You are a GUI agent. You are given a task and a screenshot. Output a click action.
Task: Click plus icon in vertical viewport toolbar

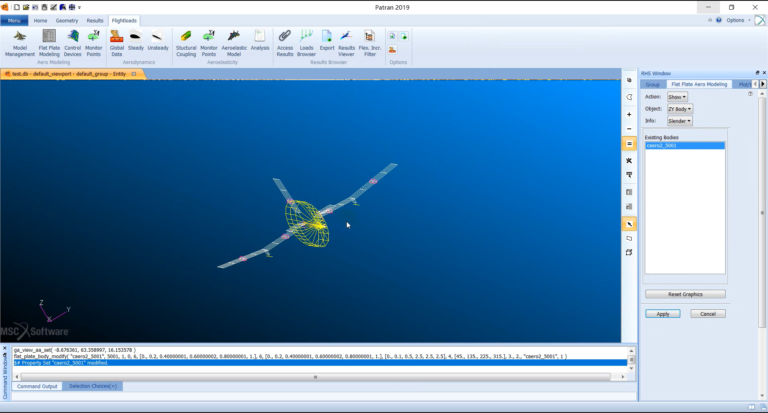tap(629, 114)
